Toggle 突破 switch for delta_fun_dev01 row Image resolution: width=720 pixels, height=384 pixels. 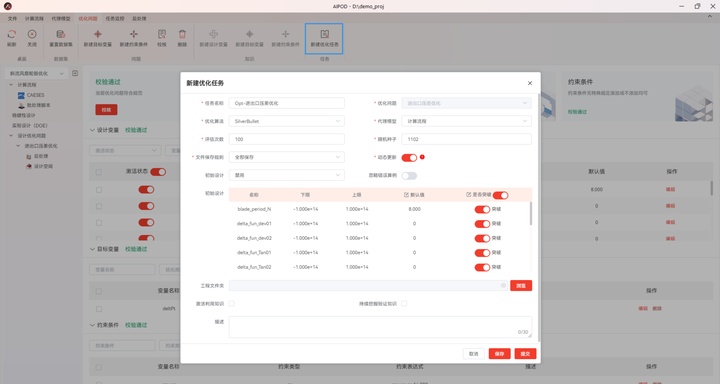tap(482, 224)
